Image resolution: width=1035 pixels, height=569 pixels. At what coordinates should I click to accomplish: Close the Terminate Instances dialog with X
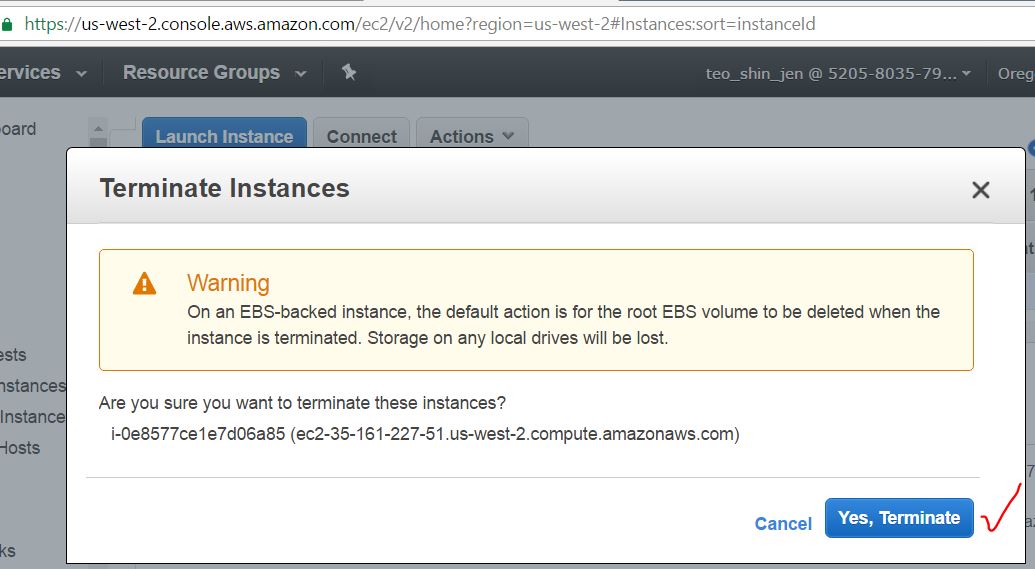click(x=980, y=190)
